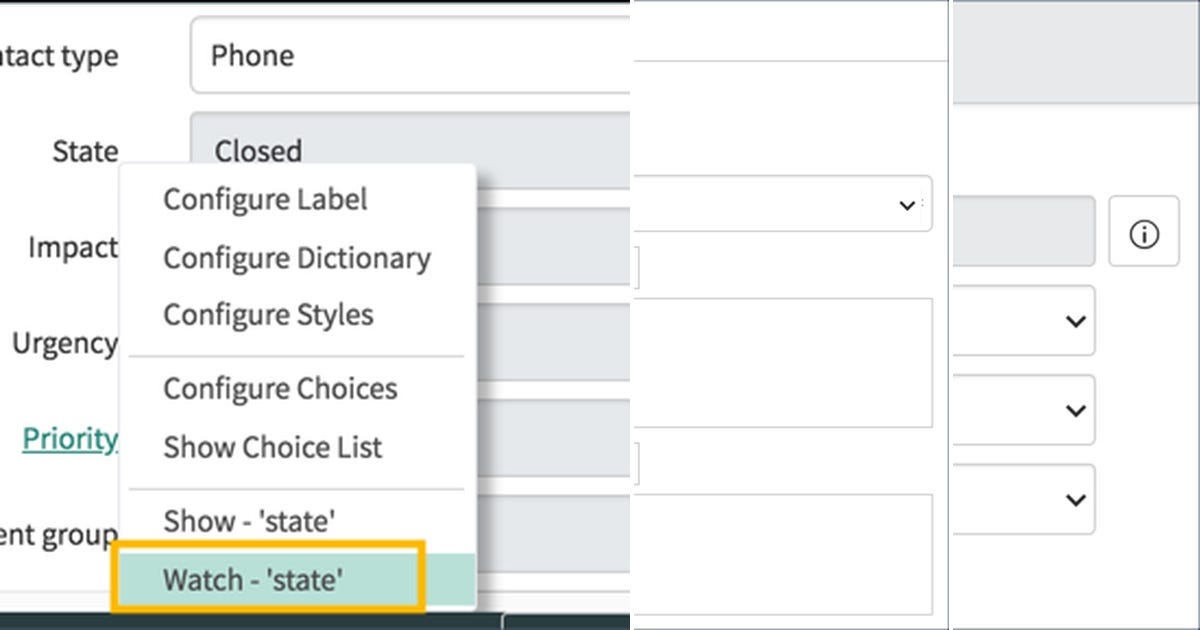Choose 'Configure Choices' option
Screen dimensions: 1200x630
[x=279, y=389]
